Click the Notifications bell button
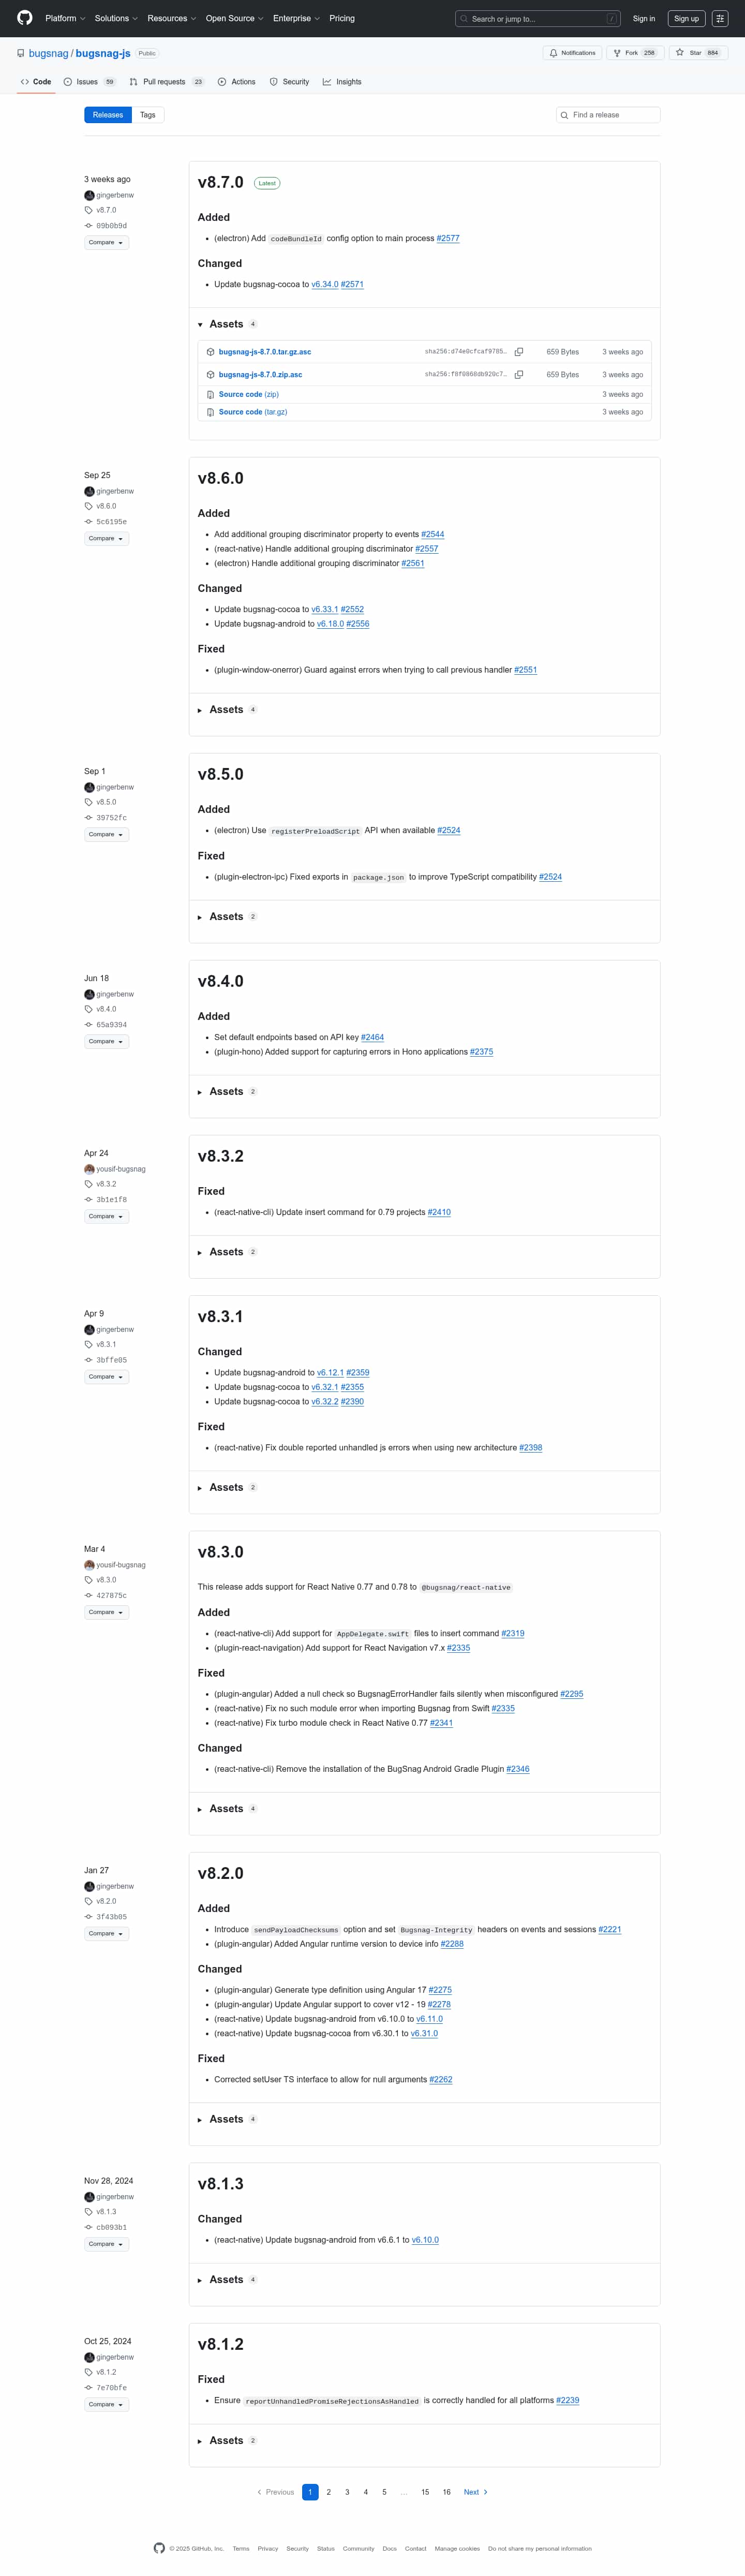 pyautogui.click(x=572, y=53)
